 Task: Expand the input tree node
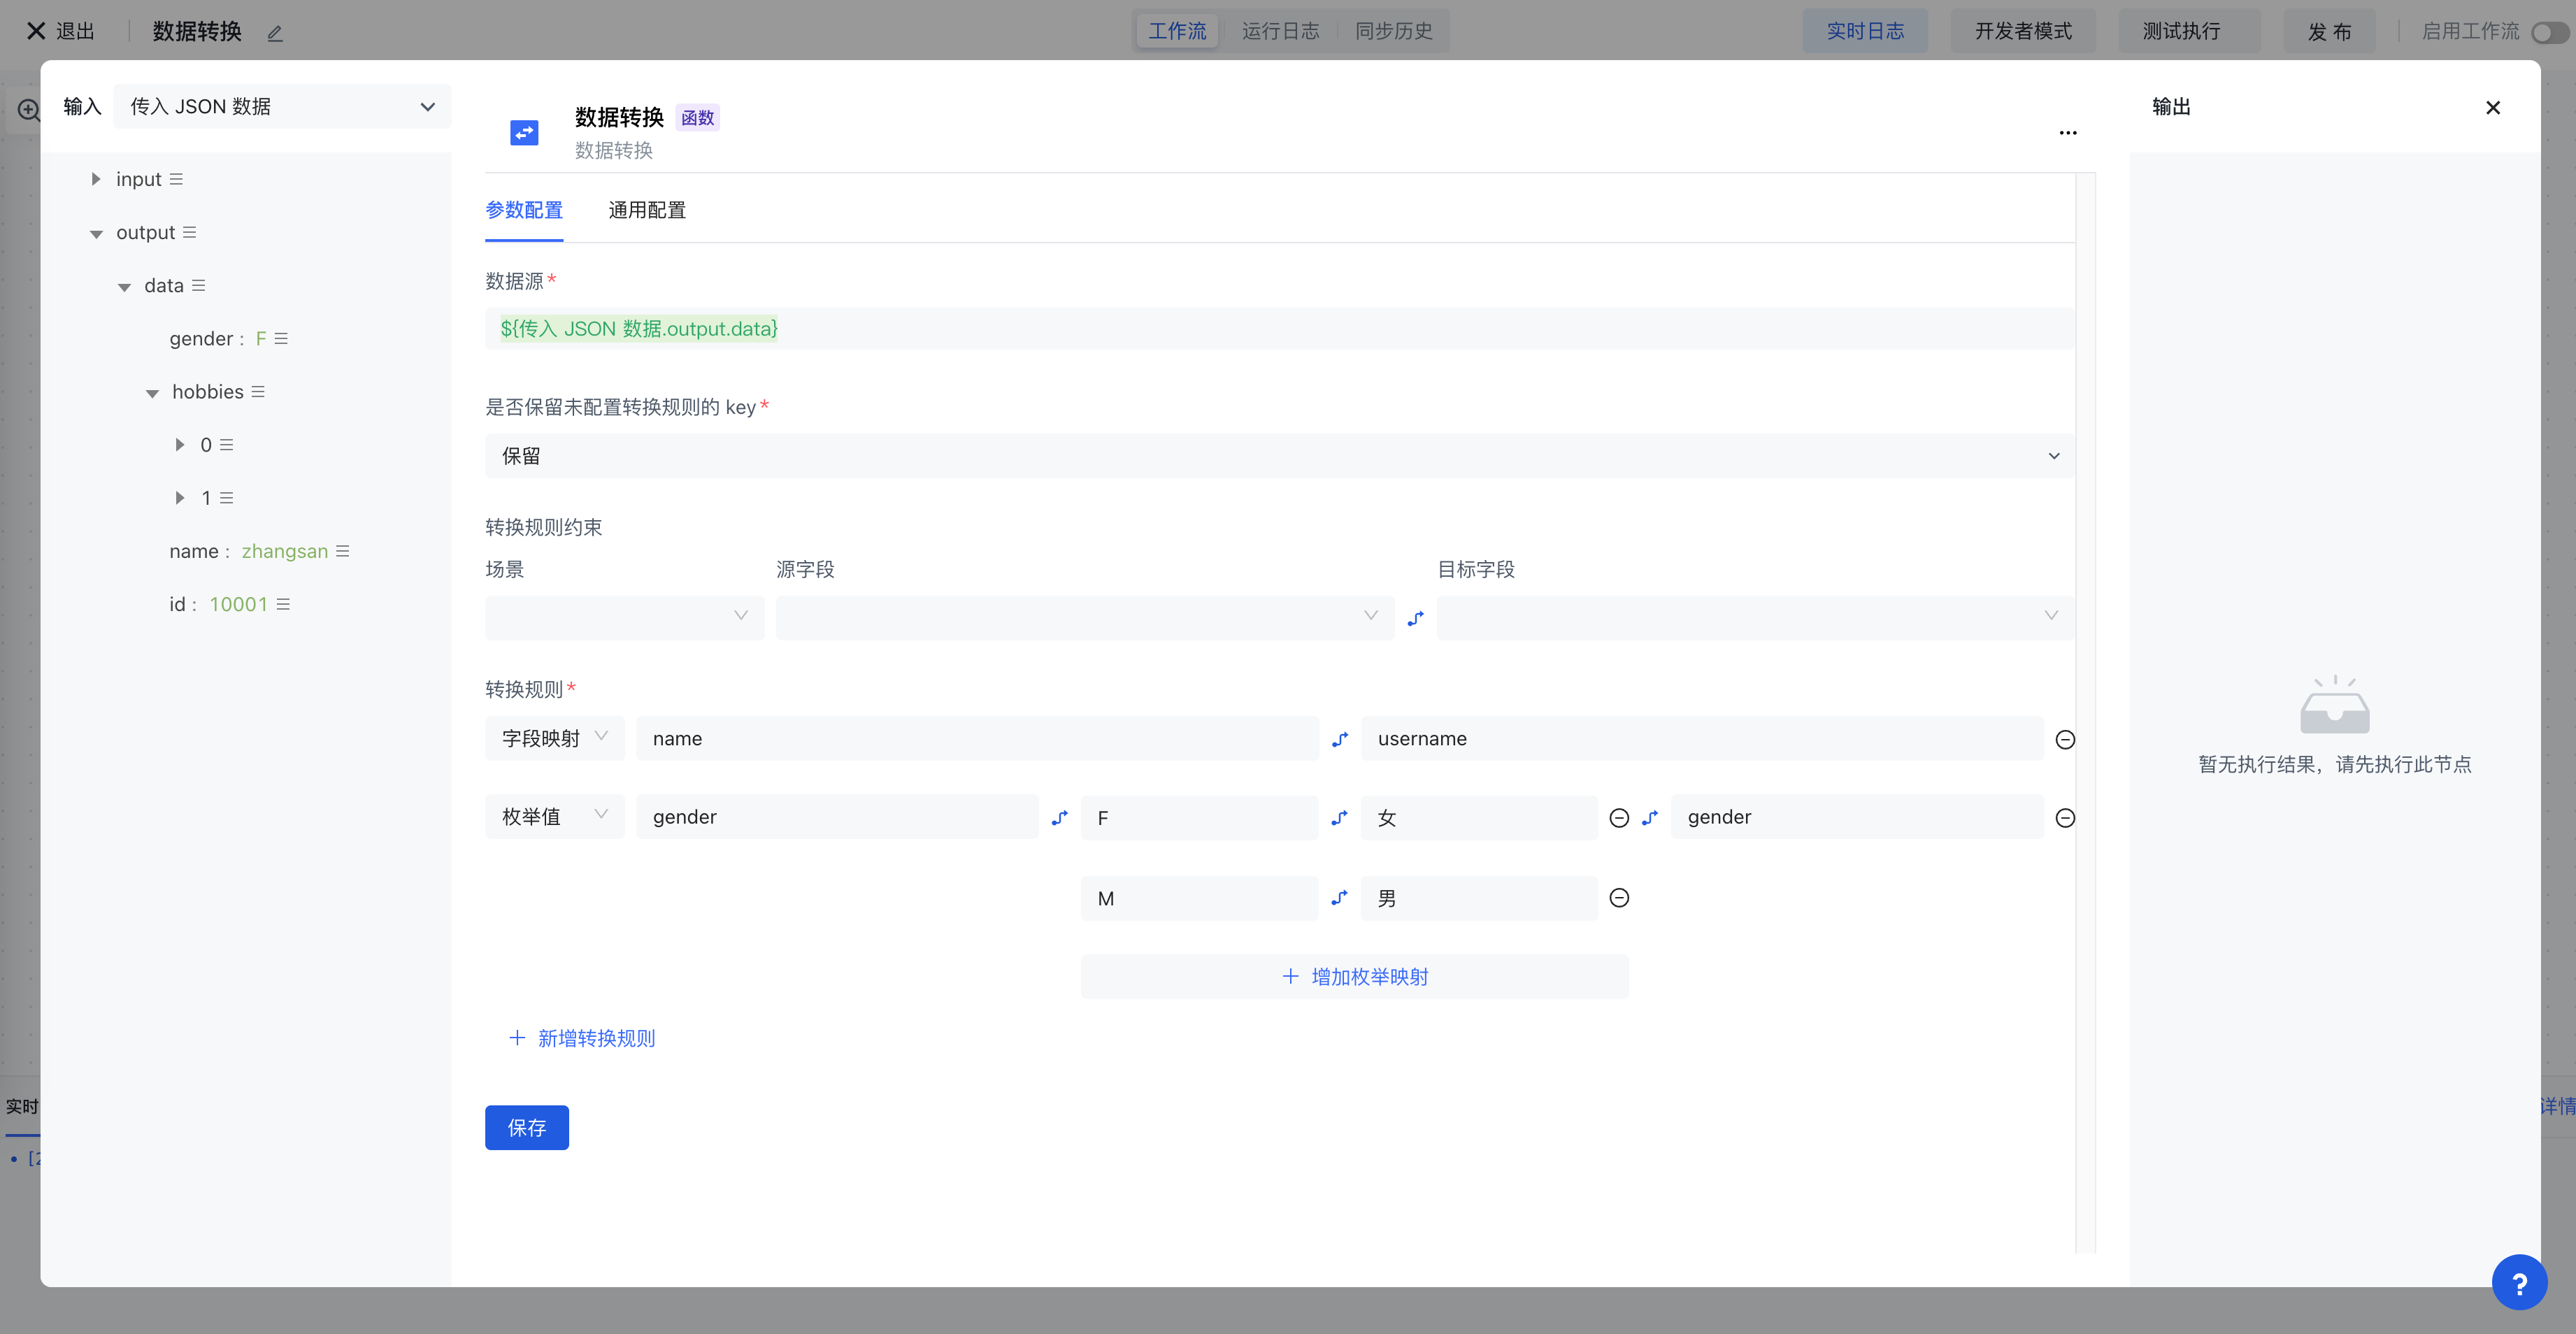96,179
